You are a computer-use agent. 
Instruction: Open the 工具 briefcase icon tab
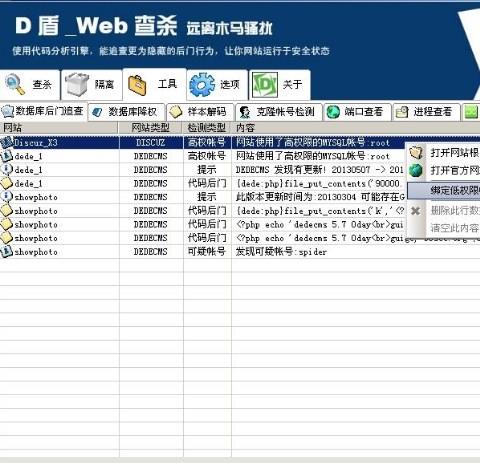coord(137,85)
